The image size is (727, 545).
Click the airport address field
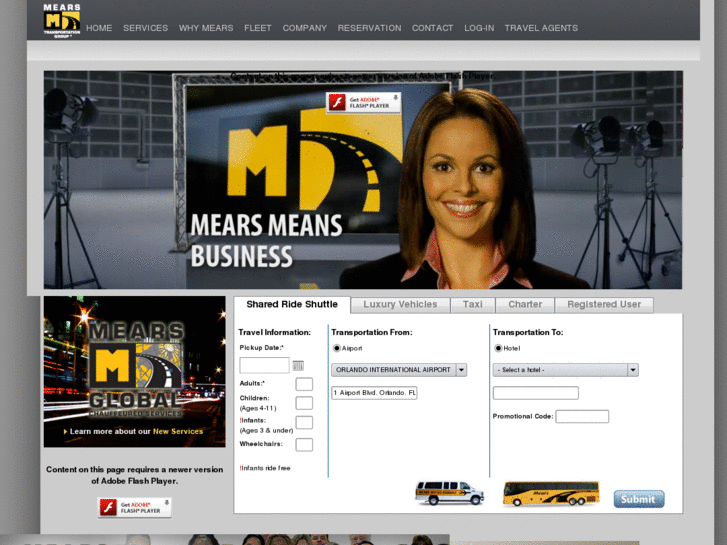[374, 393]
